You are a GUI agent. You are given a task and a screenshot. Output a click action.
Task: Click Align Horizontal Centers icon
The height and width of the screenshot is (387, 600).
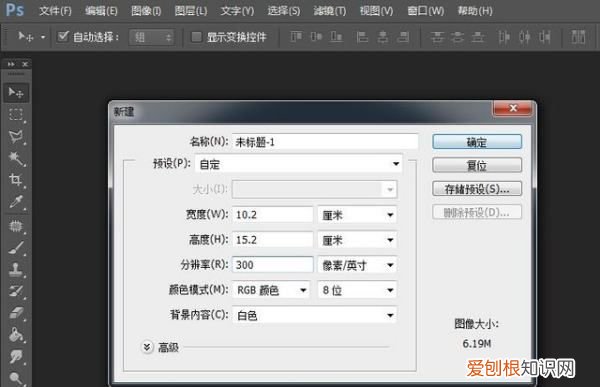coord(383,37)
